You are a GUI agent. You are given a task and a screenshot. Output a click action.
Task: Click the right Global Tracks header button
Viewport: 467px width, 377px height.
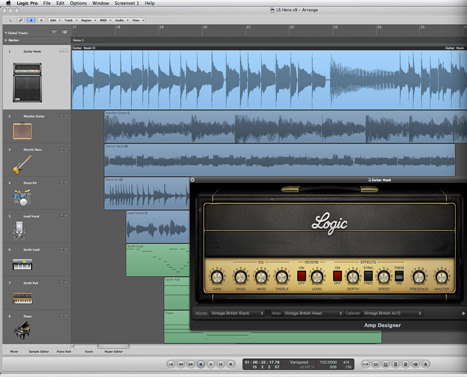(64, 32)
